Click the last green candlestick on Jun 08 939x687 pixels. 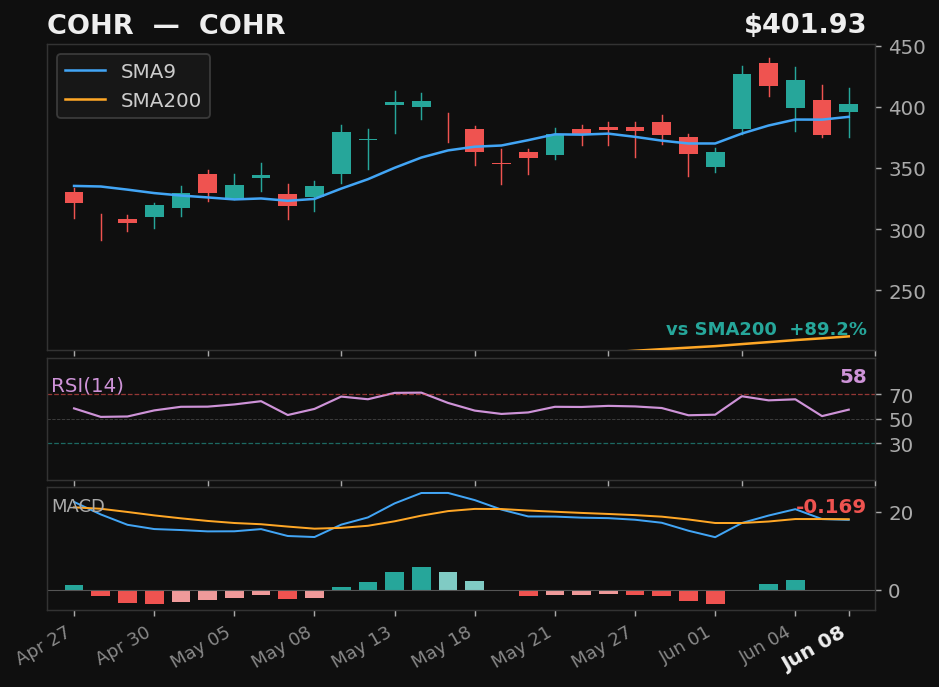point(849,108)
